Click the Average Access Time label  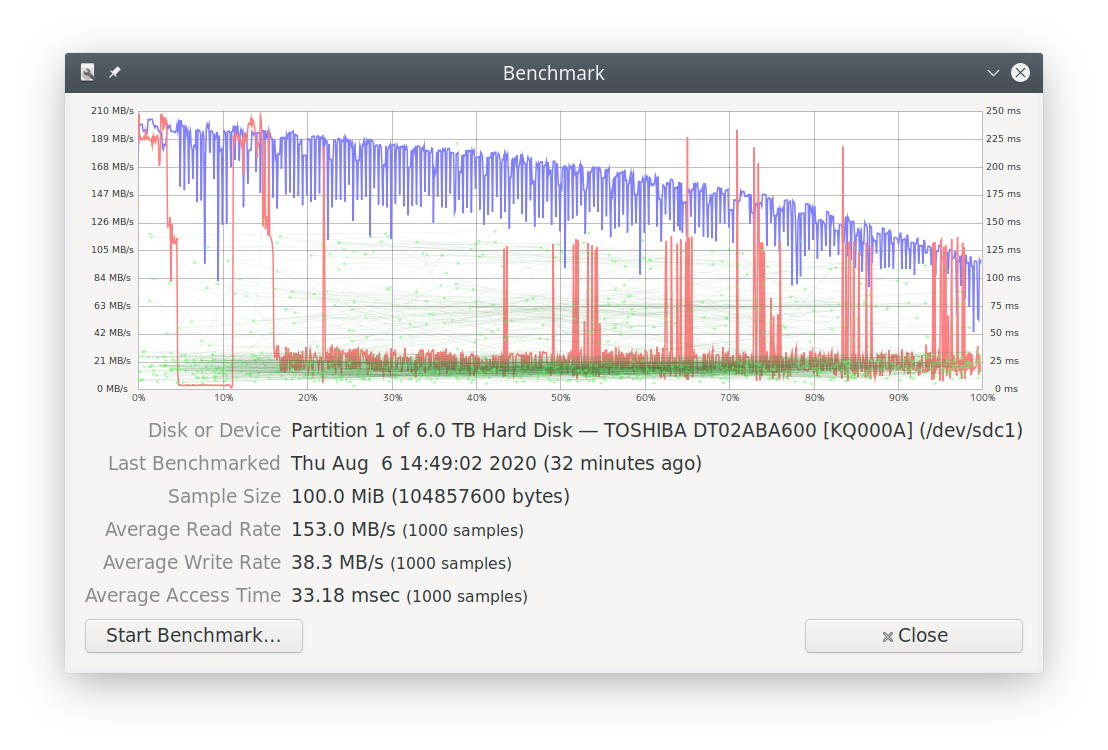coord(183,596)
